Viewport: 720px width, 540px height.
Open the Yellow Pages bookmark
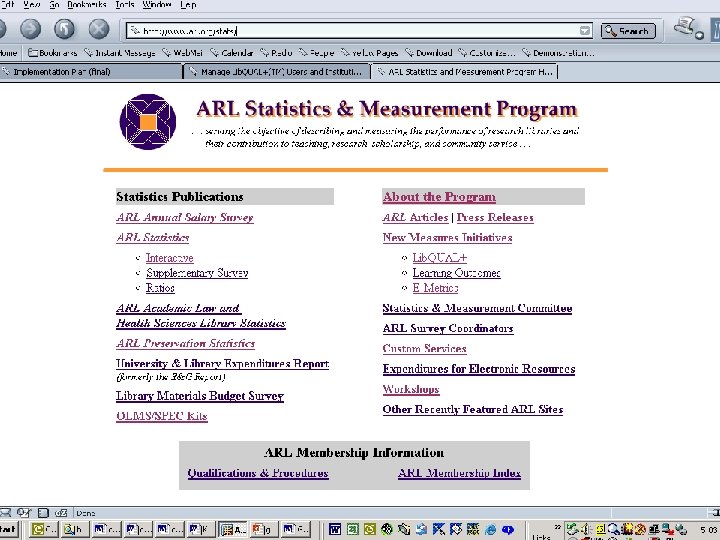[369, 53]
